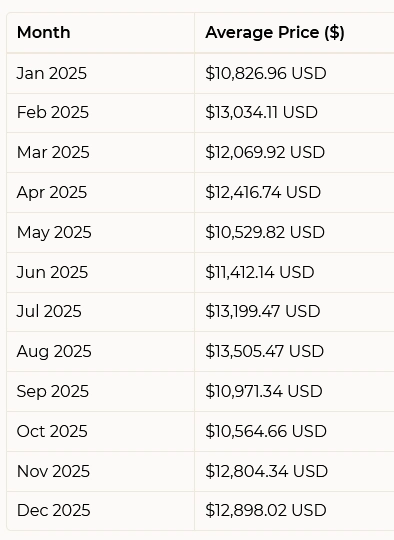Select the Jul 2025 row label
This screenshot has height=540, width=394.
coord(49,312)
